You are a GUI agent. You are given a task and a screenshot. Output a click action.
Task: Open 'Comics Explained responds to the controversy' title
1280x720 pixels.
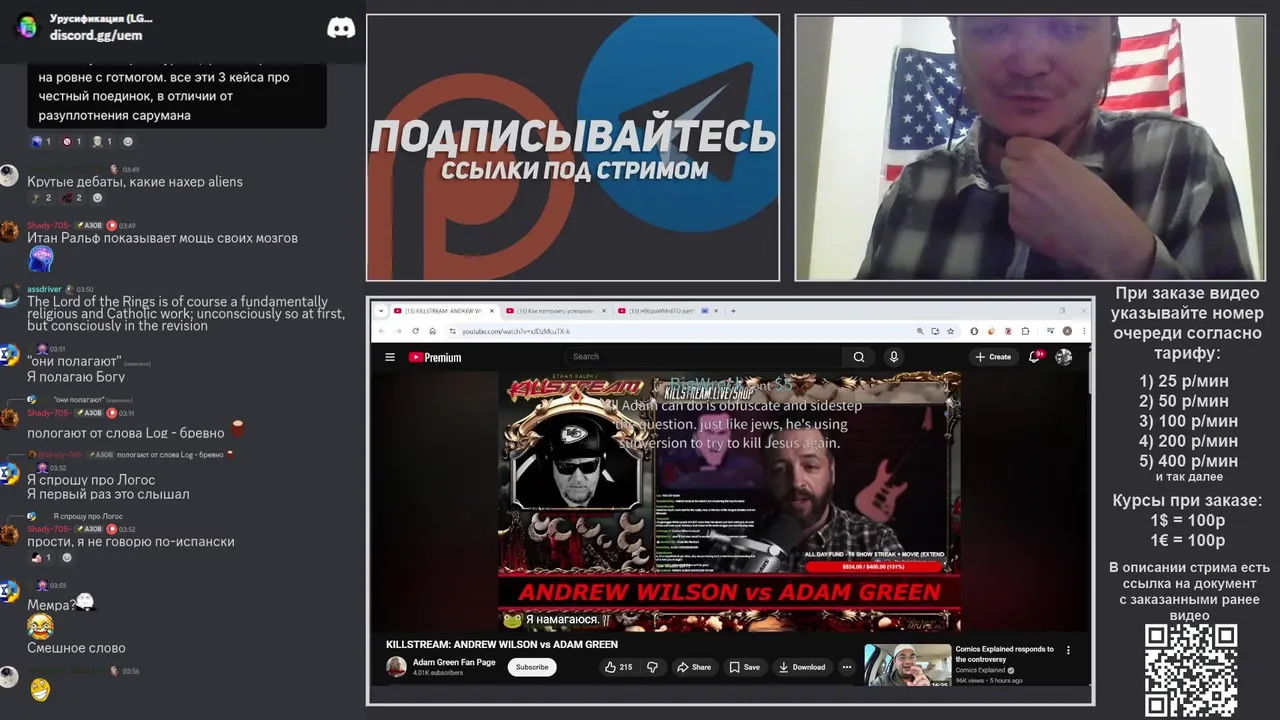1004,654
